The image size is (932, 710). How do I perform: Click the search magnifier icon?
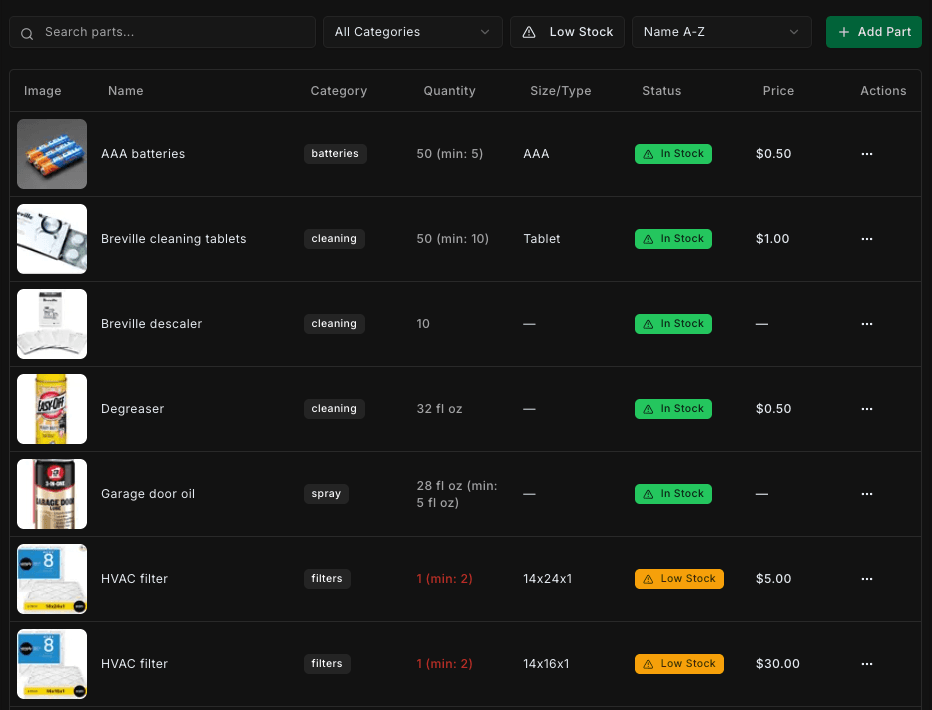26,32
